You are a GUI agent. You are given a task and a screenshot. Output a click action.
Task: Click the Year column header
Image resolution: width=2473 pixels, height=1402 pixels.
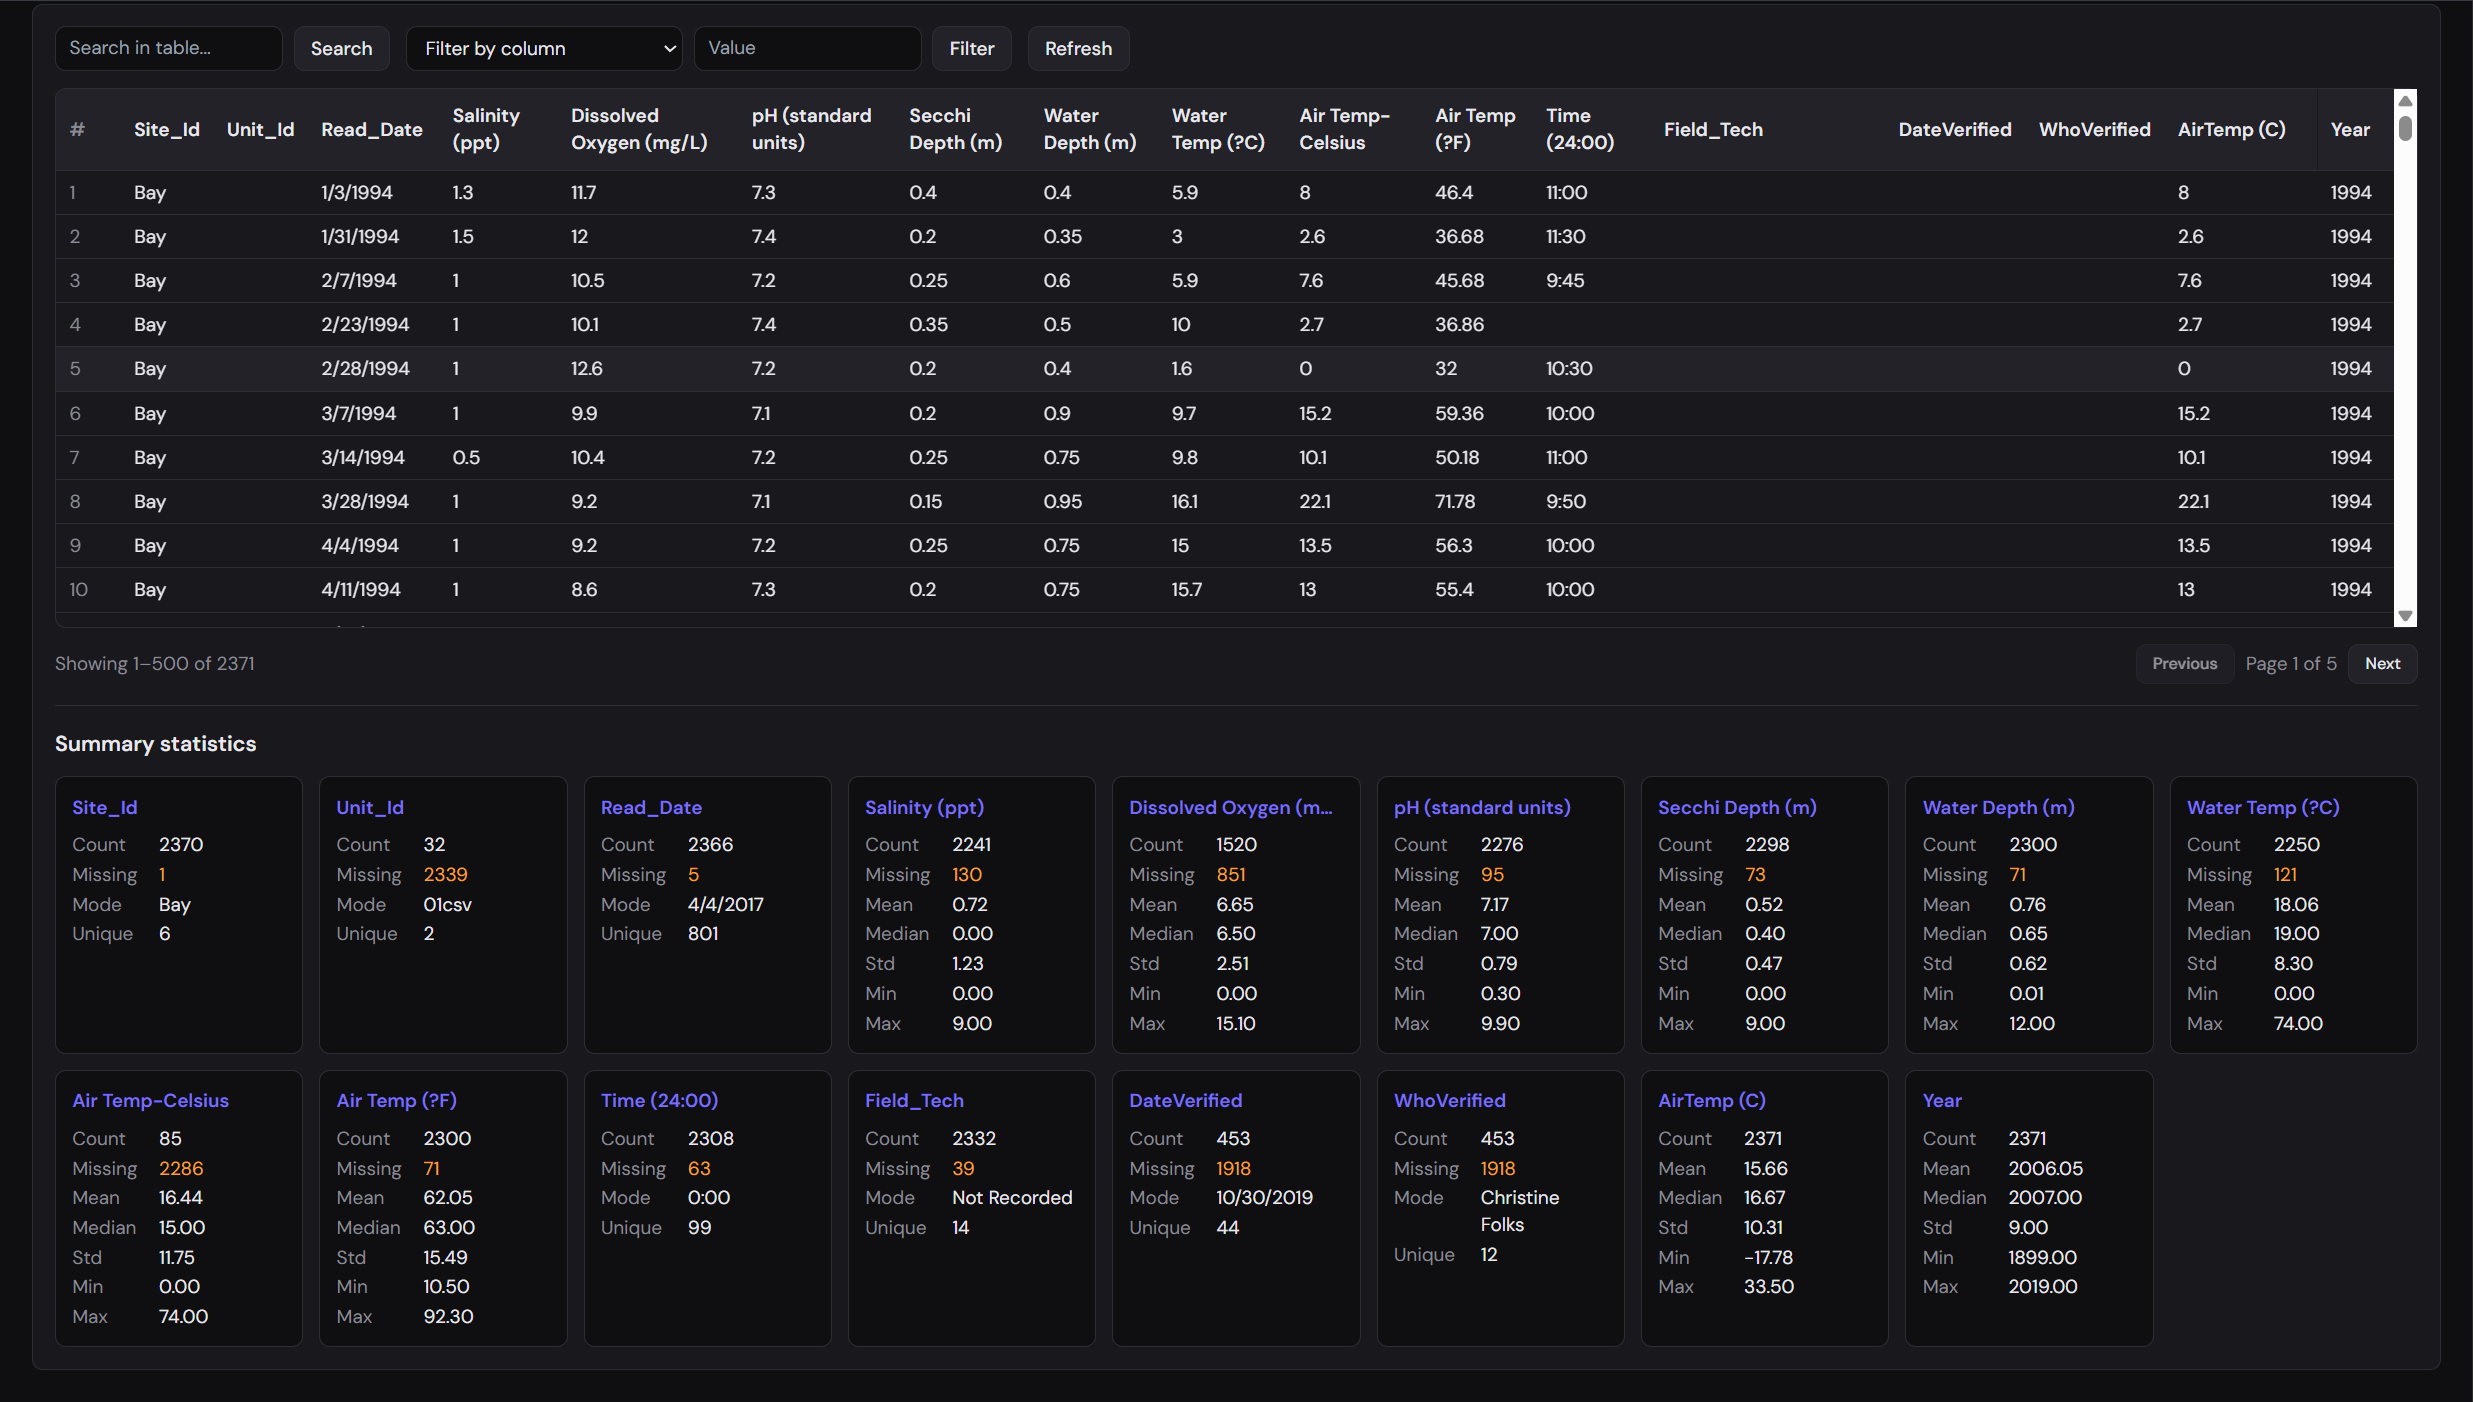[x=2350, y=129]
